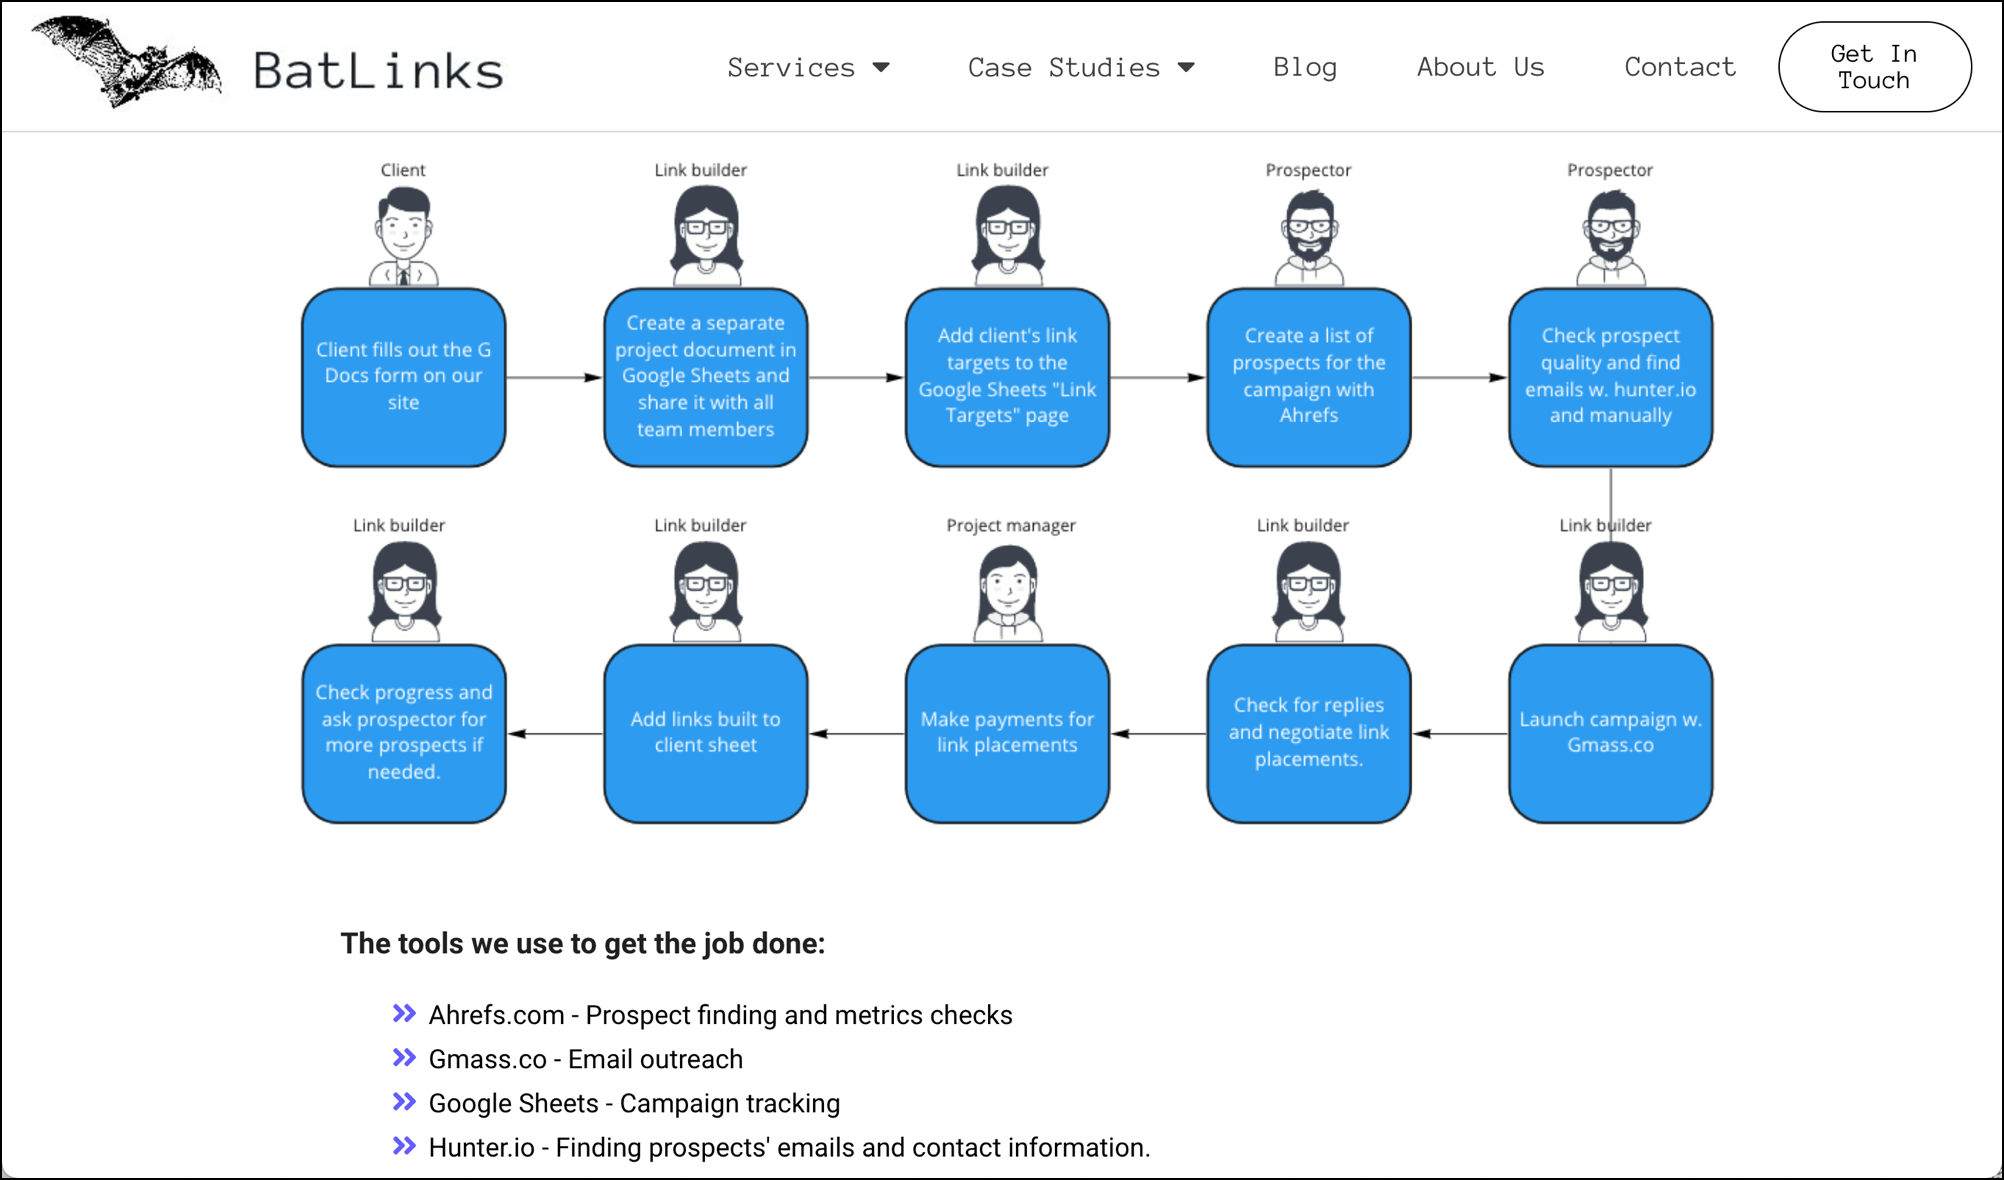Click the 'Check for replies and negotiate' box
The image size is (2004, 1180).
(x=1309, y=733)
